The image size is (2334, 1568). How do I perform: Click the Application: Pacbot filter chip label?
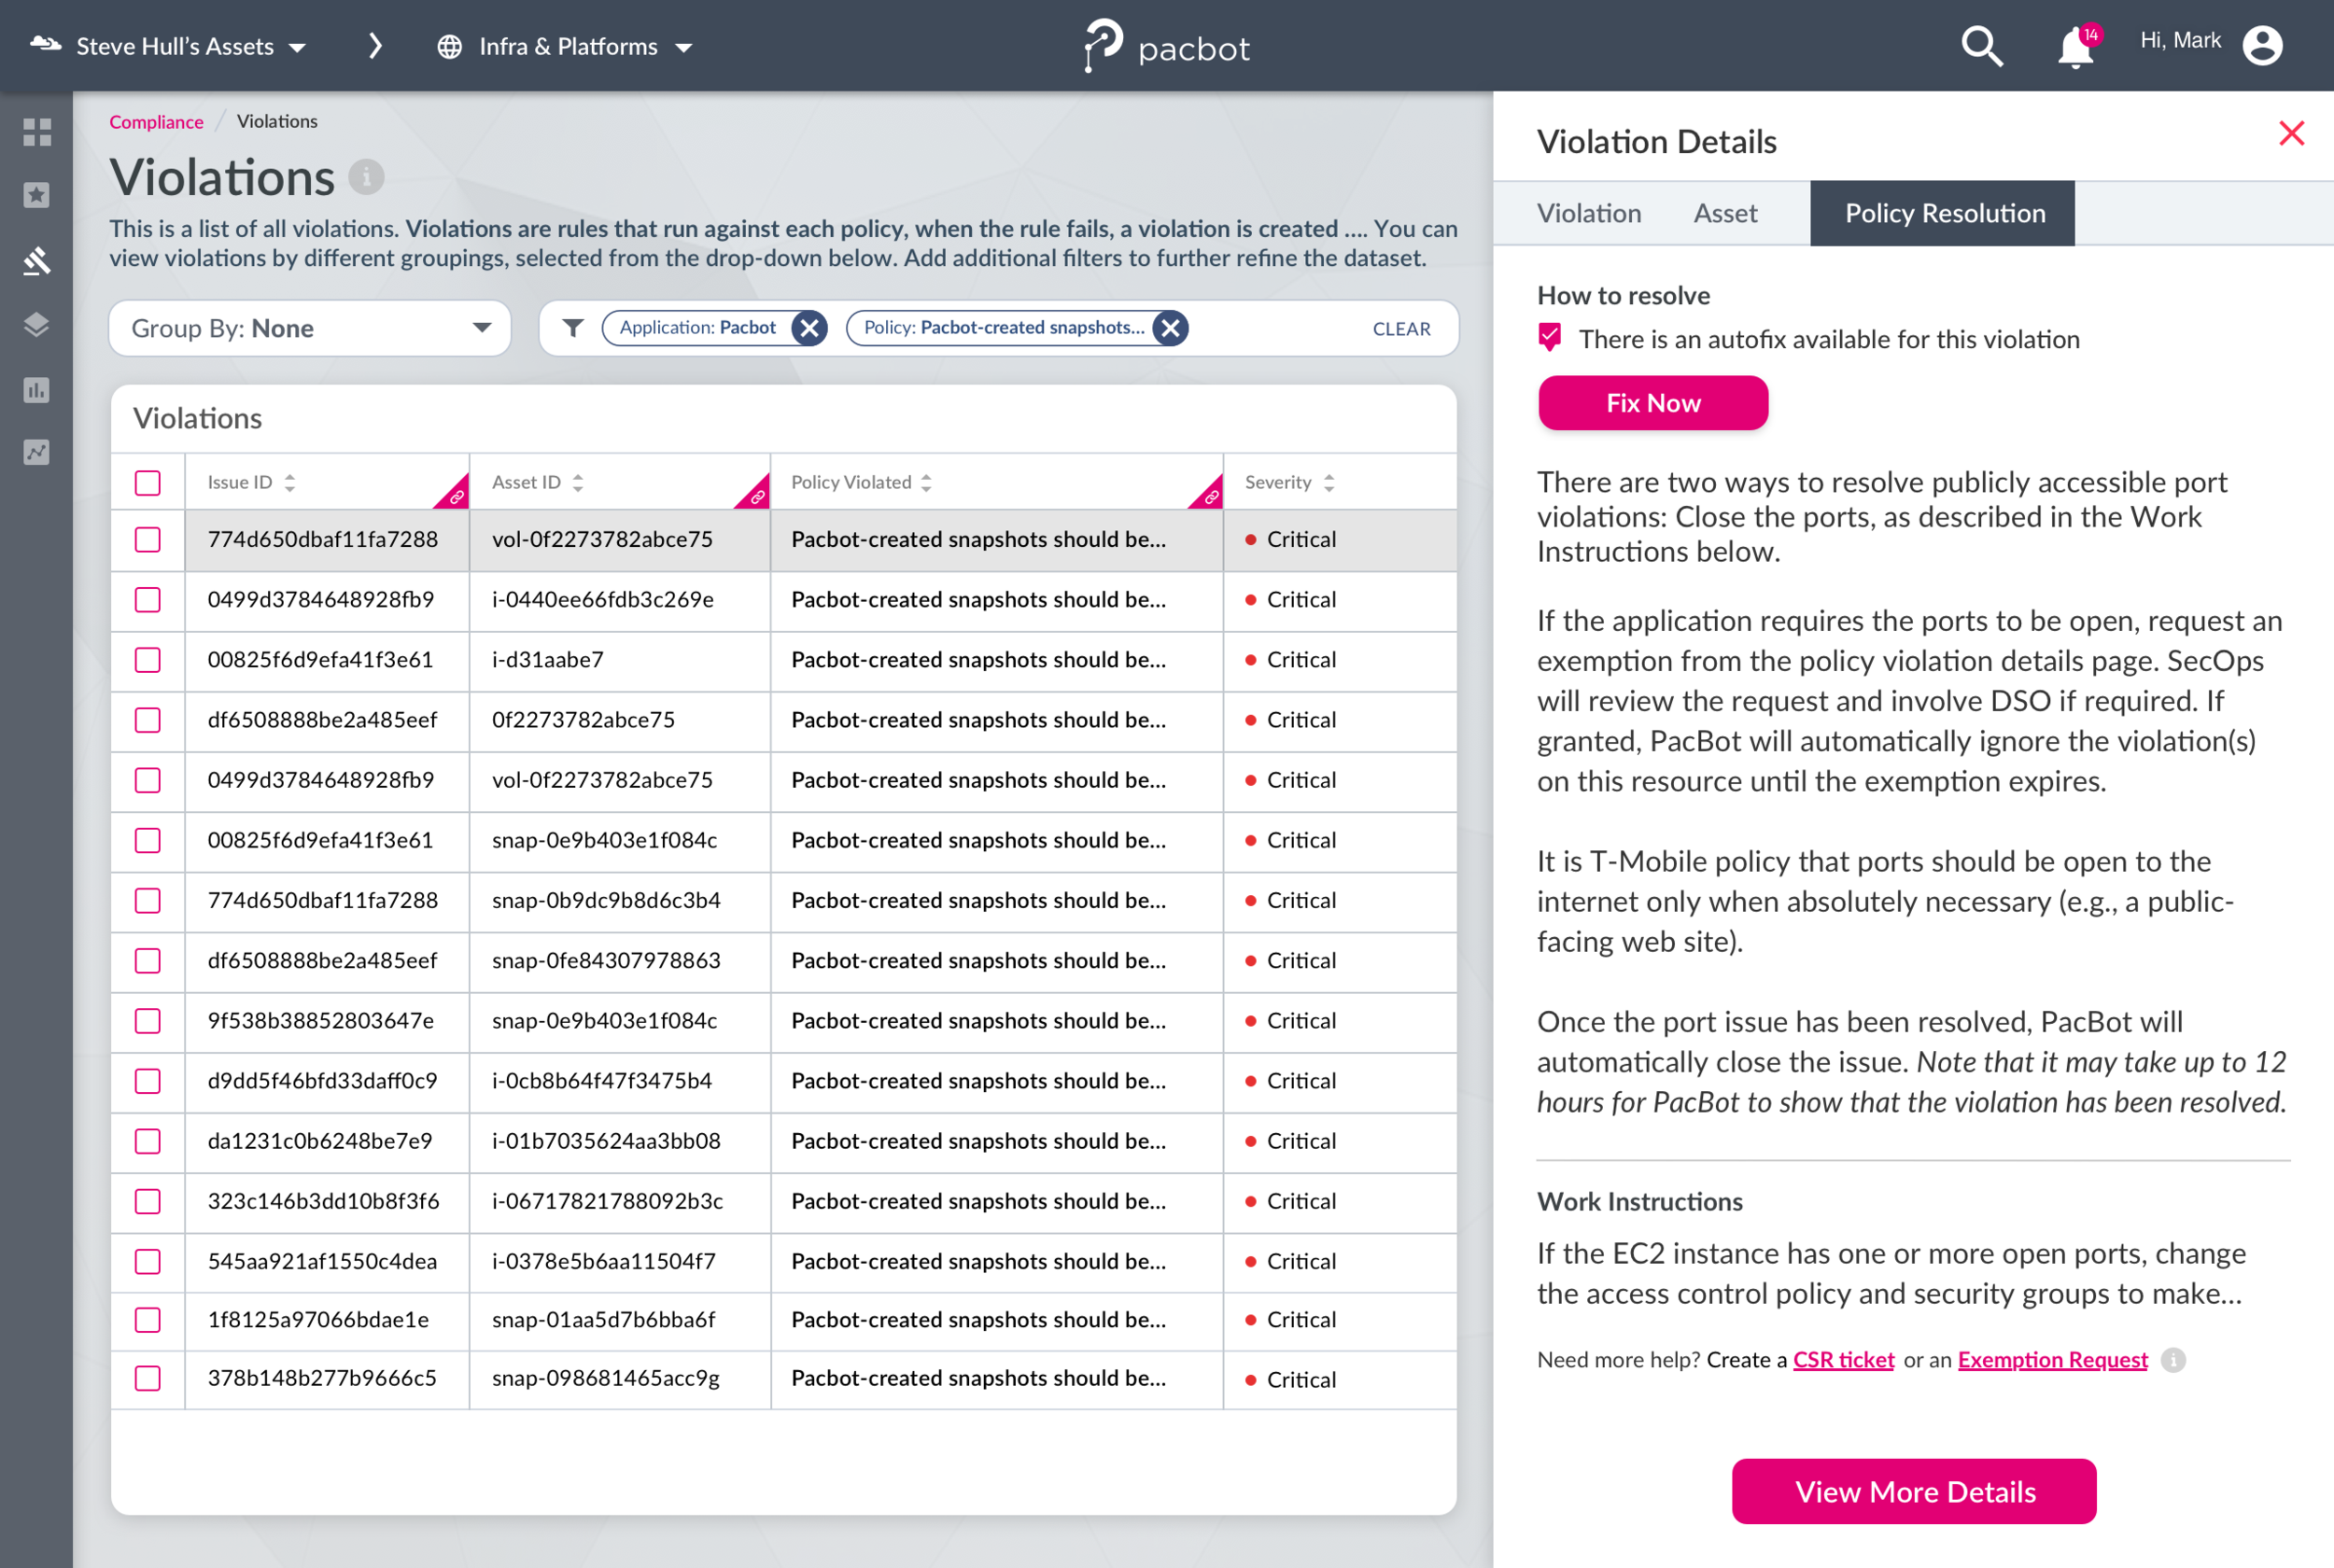point(697,328)
